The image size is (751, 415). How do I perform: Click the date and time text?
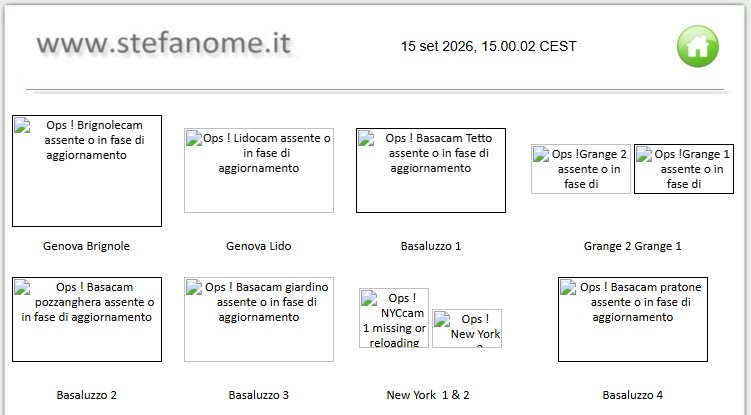(489, 46)
